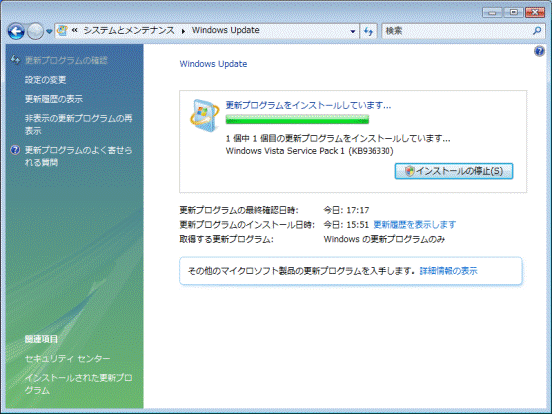The height and width of the screenshot is (414, 552).
Task: Refresh the page with the refresh icon
Action: [369, 31]
